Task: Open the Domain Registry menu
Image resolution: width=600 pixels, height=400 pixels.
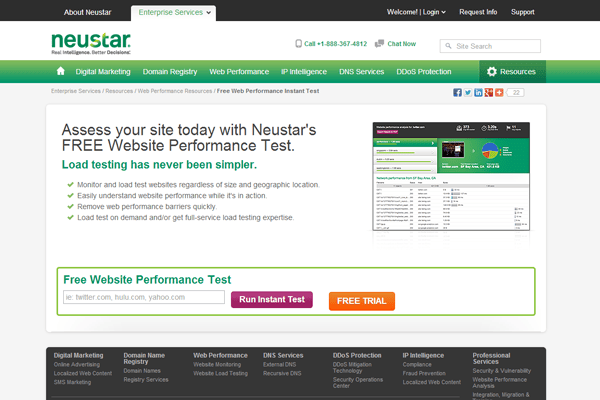Action: [170, 72]
